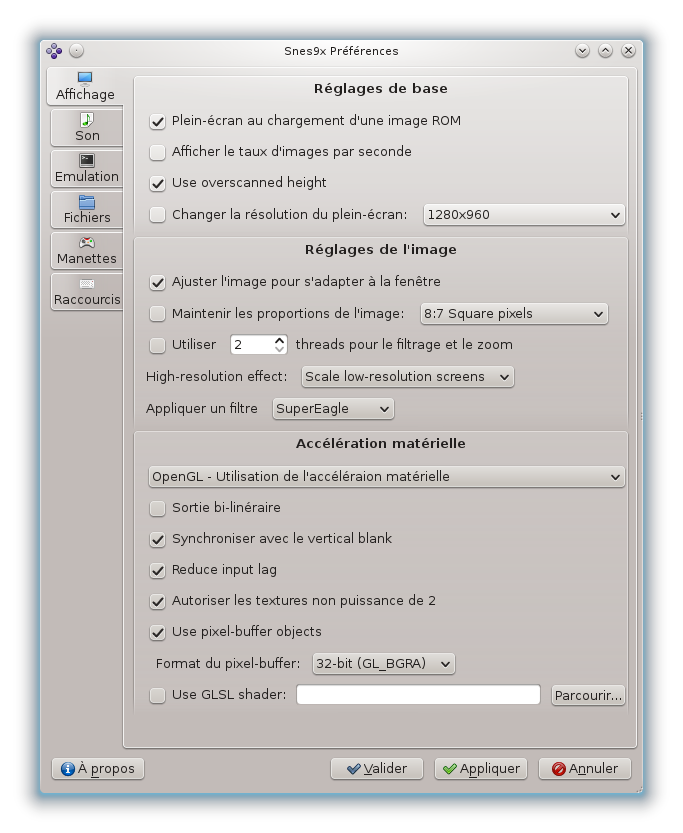683x833 pixels.
Task: Click the round pin button in title bar
Action: click(x=76, y=51)
